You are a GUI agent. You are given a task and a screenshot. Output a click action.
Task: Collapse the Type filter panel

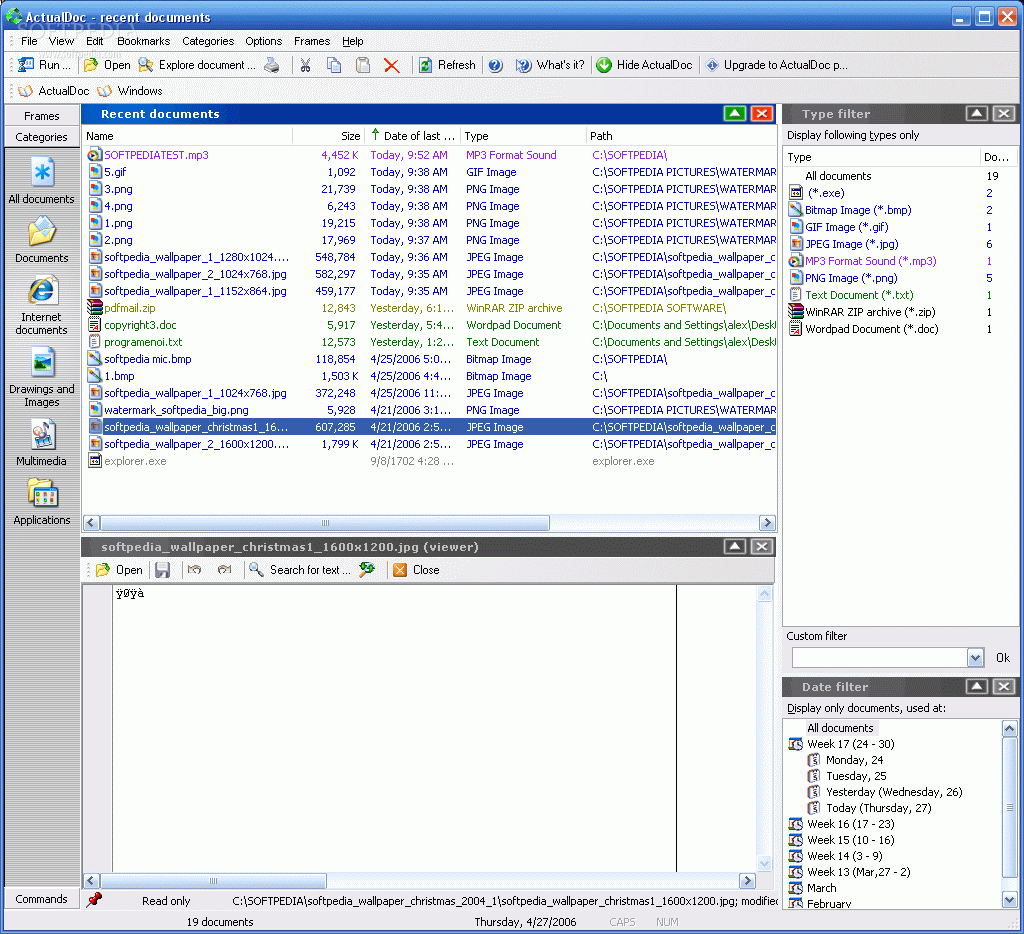point(976,114)
